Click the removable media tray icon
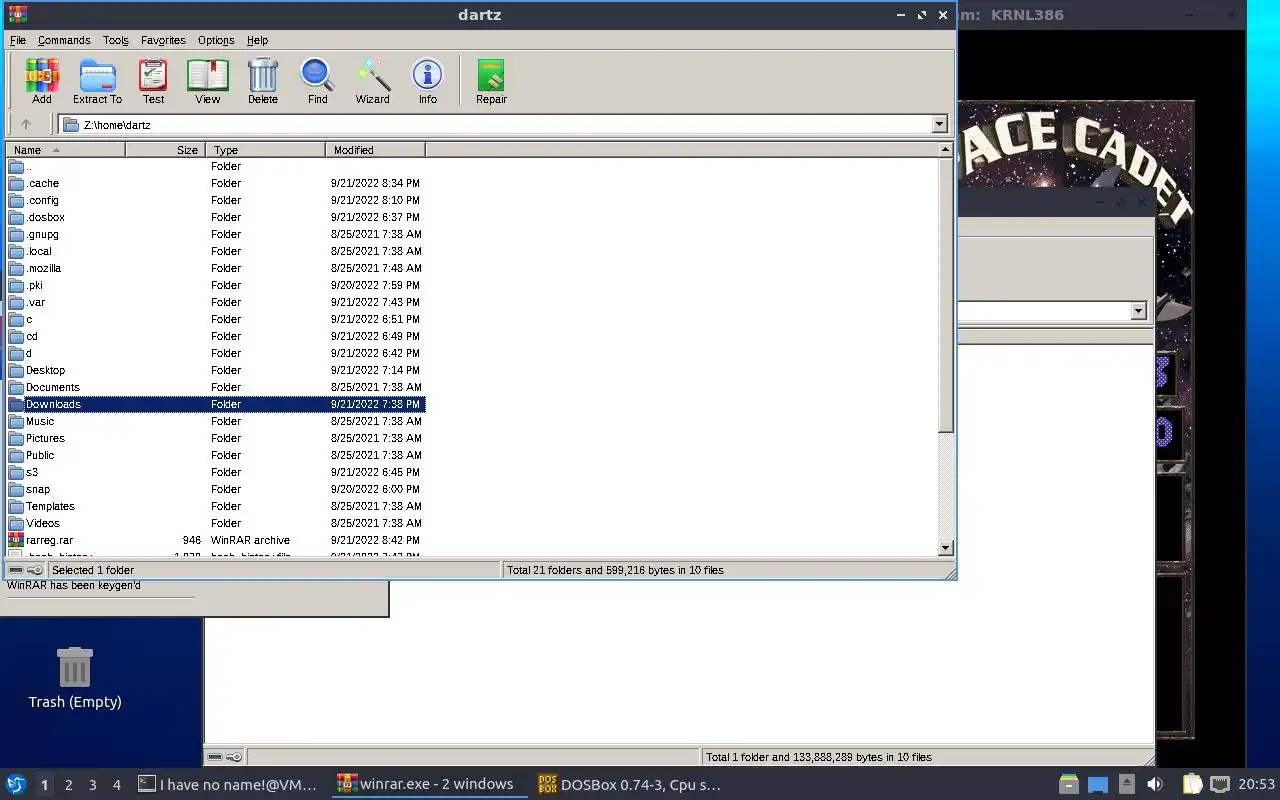The height and width of the screenshot is (800, 1280). coord(1127,784)
